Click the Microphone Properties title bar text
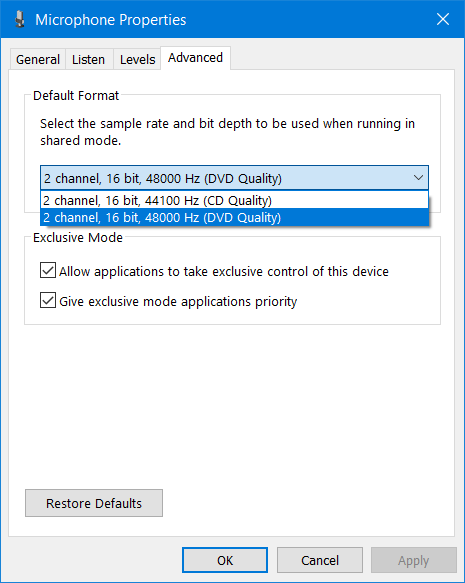Image resolution: width=465 pixels, height=583 pixels. click(111, 20)
